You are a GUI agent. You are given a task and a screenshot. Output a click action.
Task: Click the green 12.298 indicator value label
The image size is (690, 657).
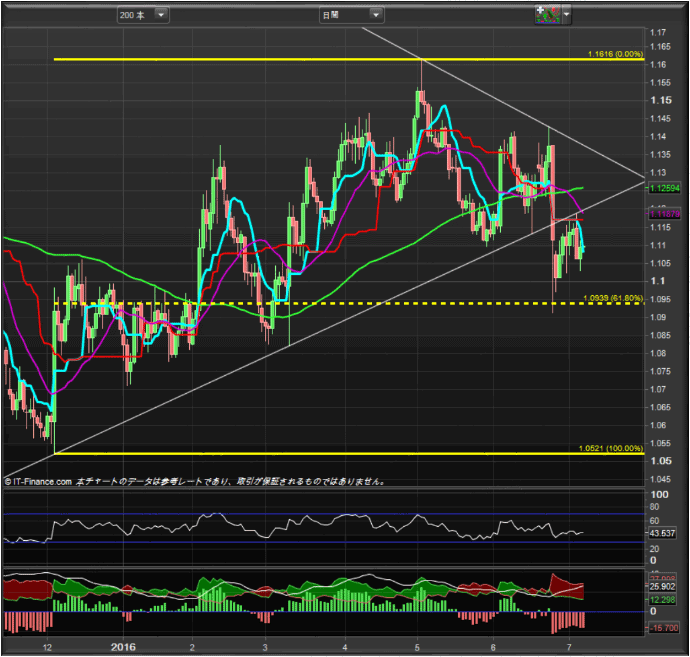tap(662, 599)
